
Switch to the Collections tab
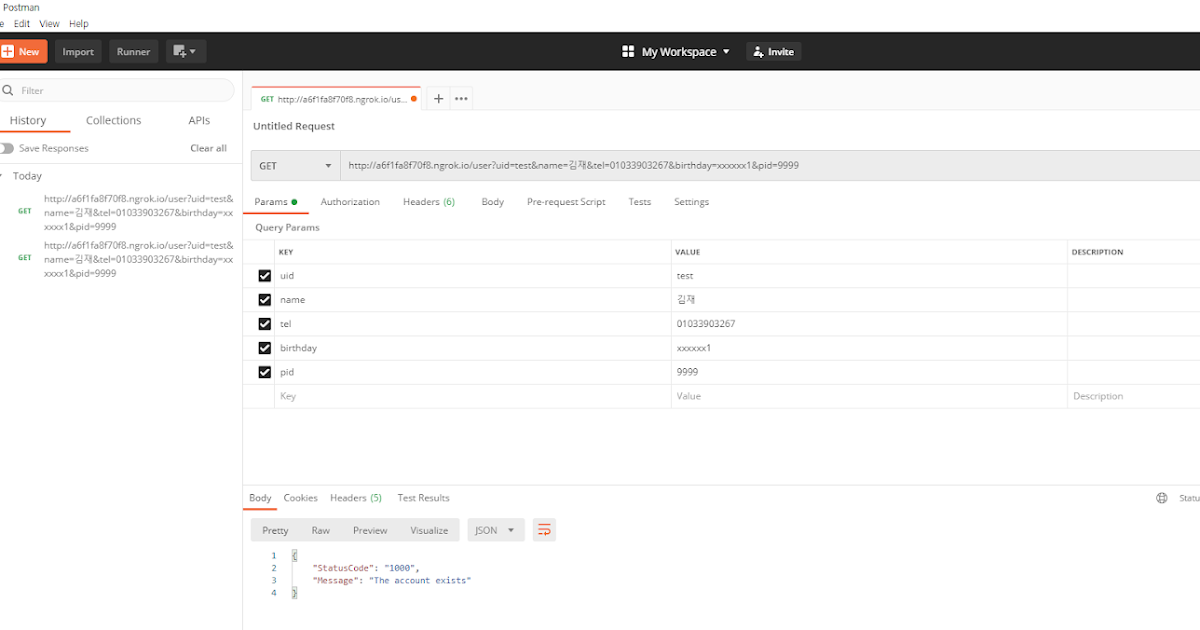pos(113,120)
